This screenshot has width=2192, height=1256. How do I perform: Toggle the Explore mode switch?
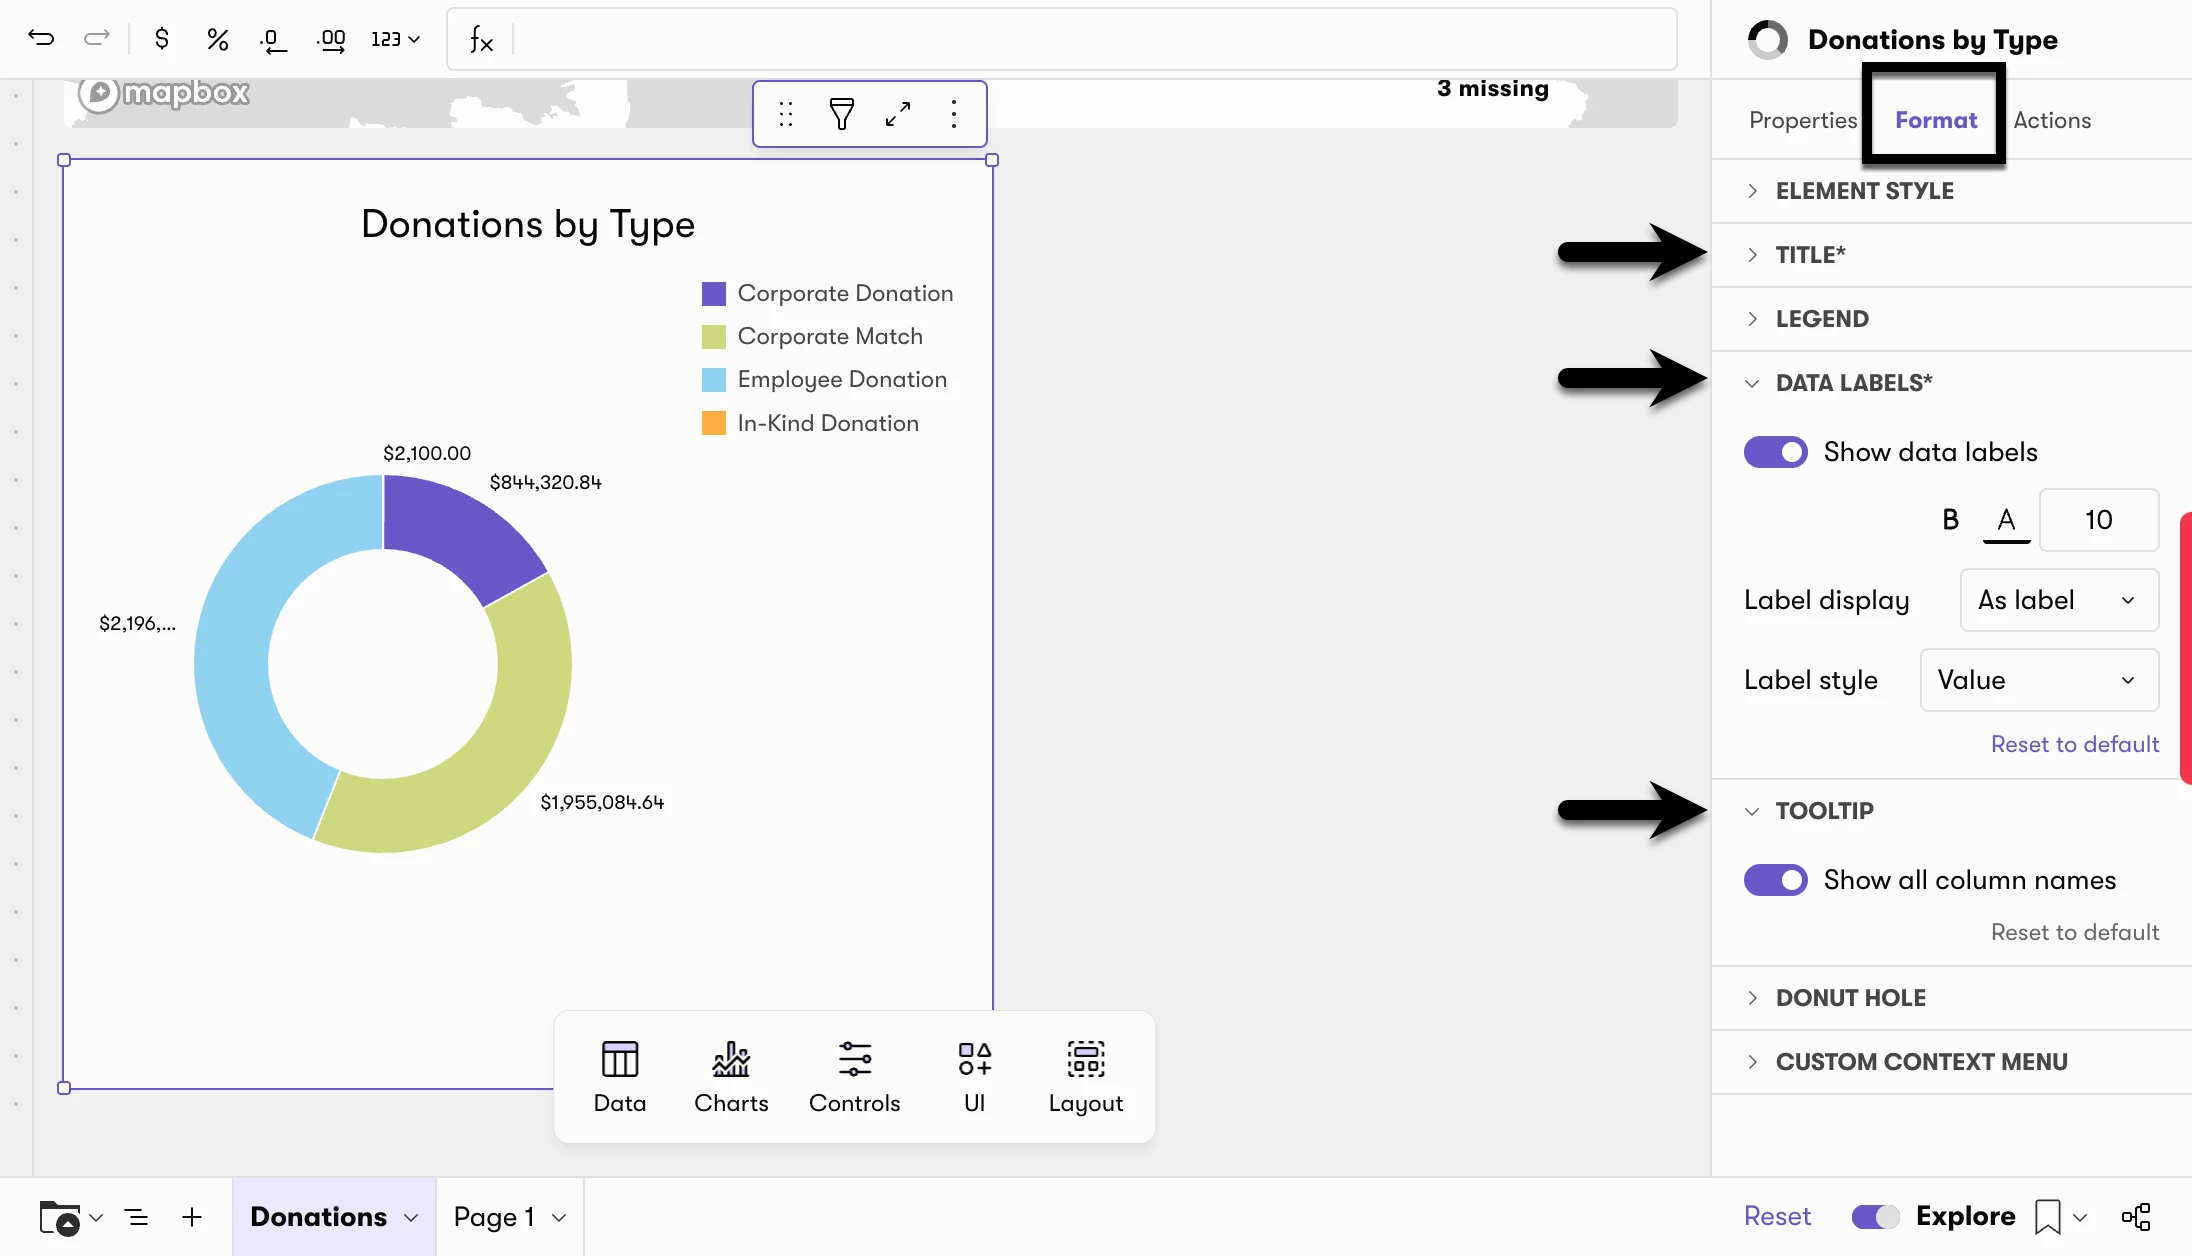point(1875,1217)
